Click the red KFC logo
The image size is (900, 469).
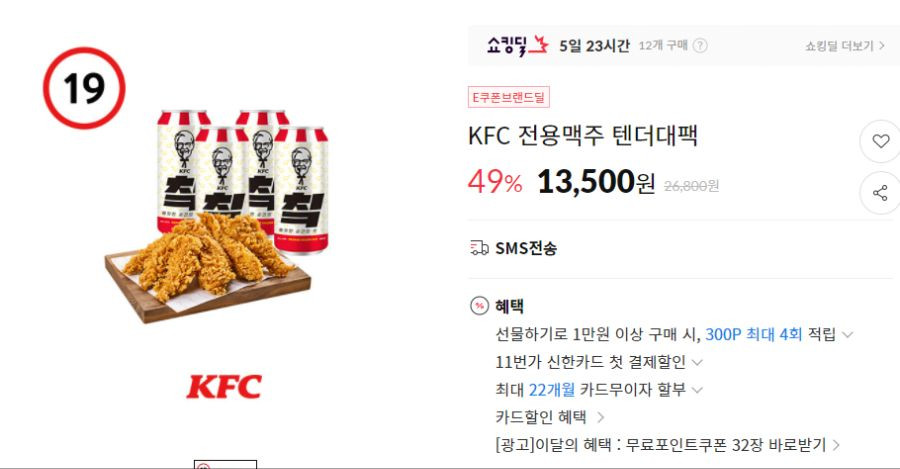click(x=224, y=386)
